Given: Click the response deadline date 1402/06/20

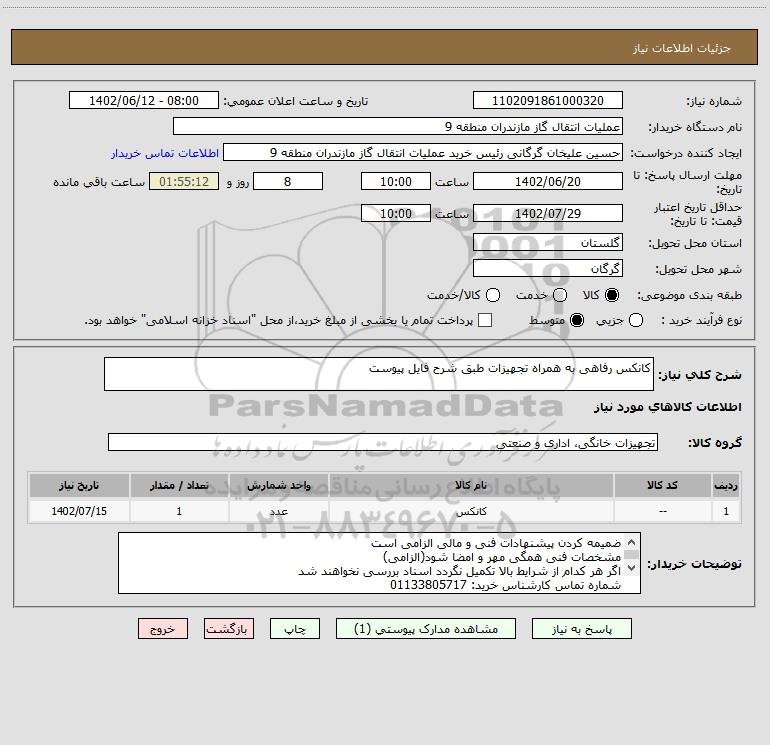Looking at the screenshot, I should 548,181.
